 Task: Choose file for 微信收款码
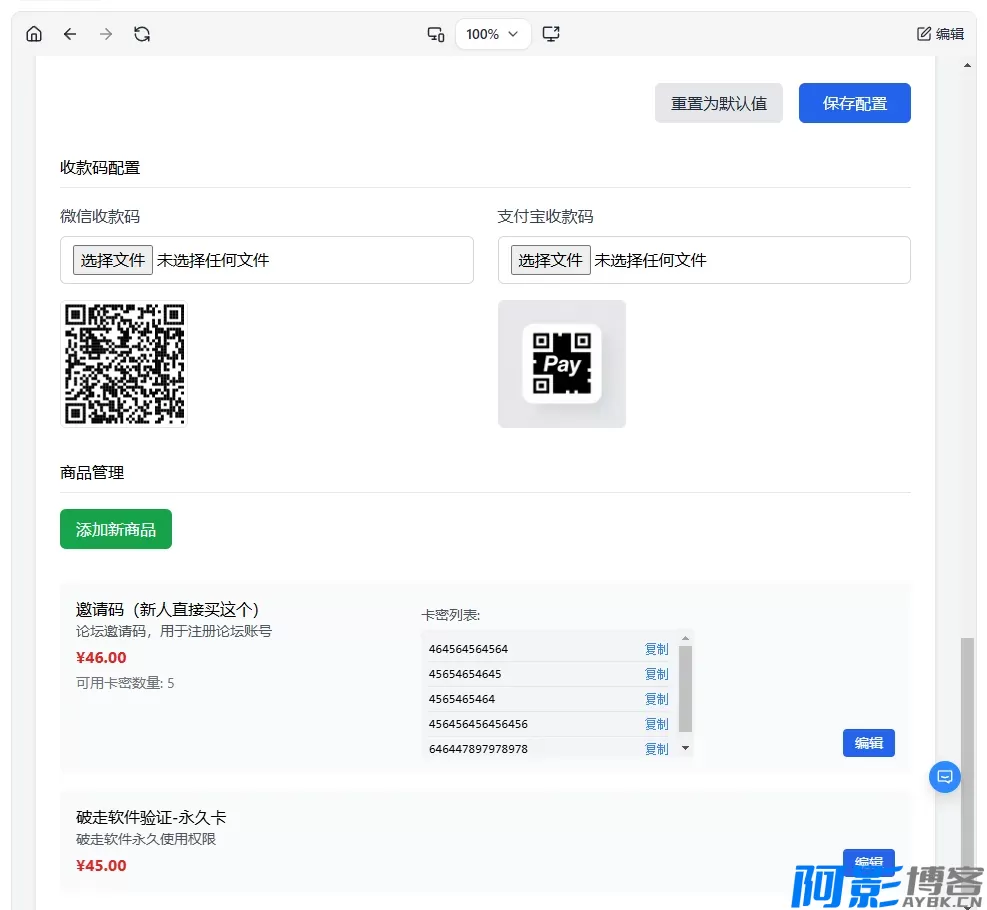[113, 260]
